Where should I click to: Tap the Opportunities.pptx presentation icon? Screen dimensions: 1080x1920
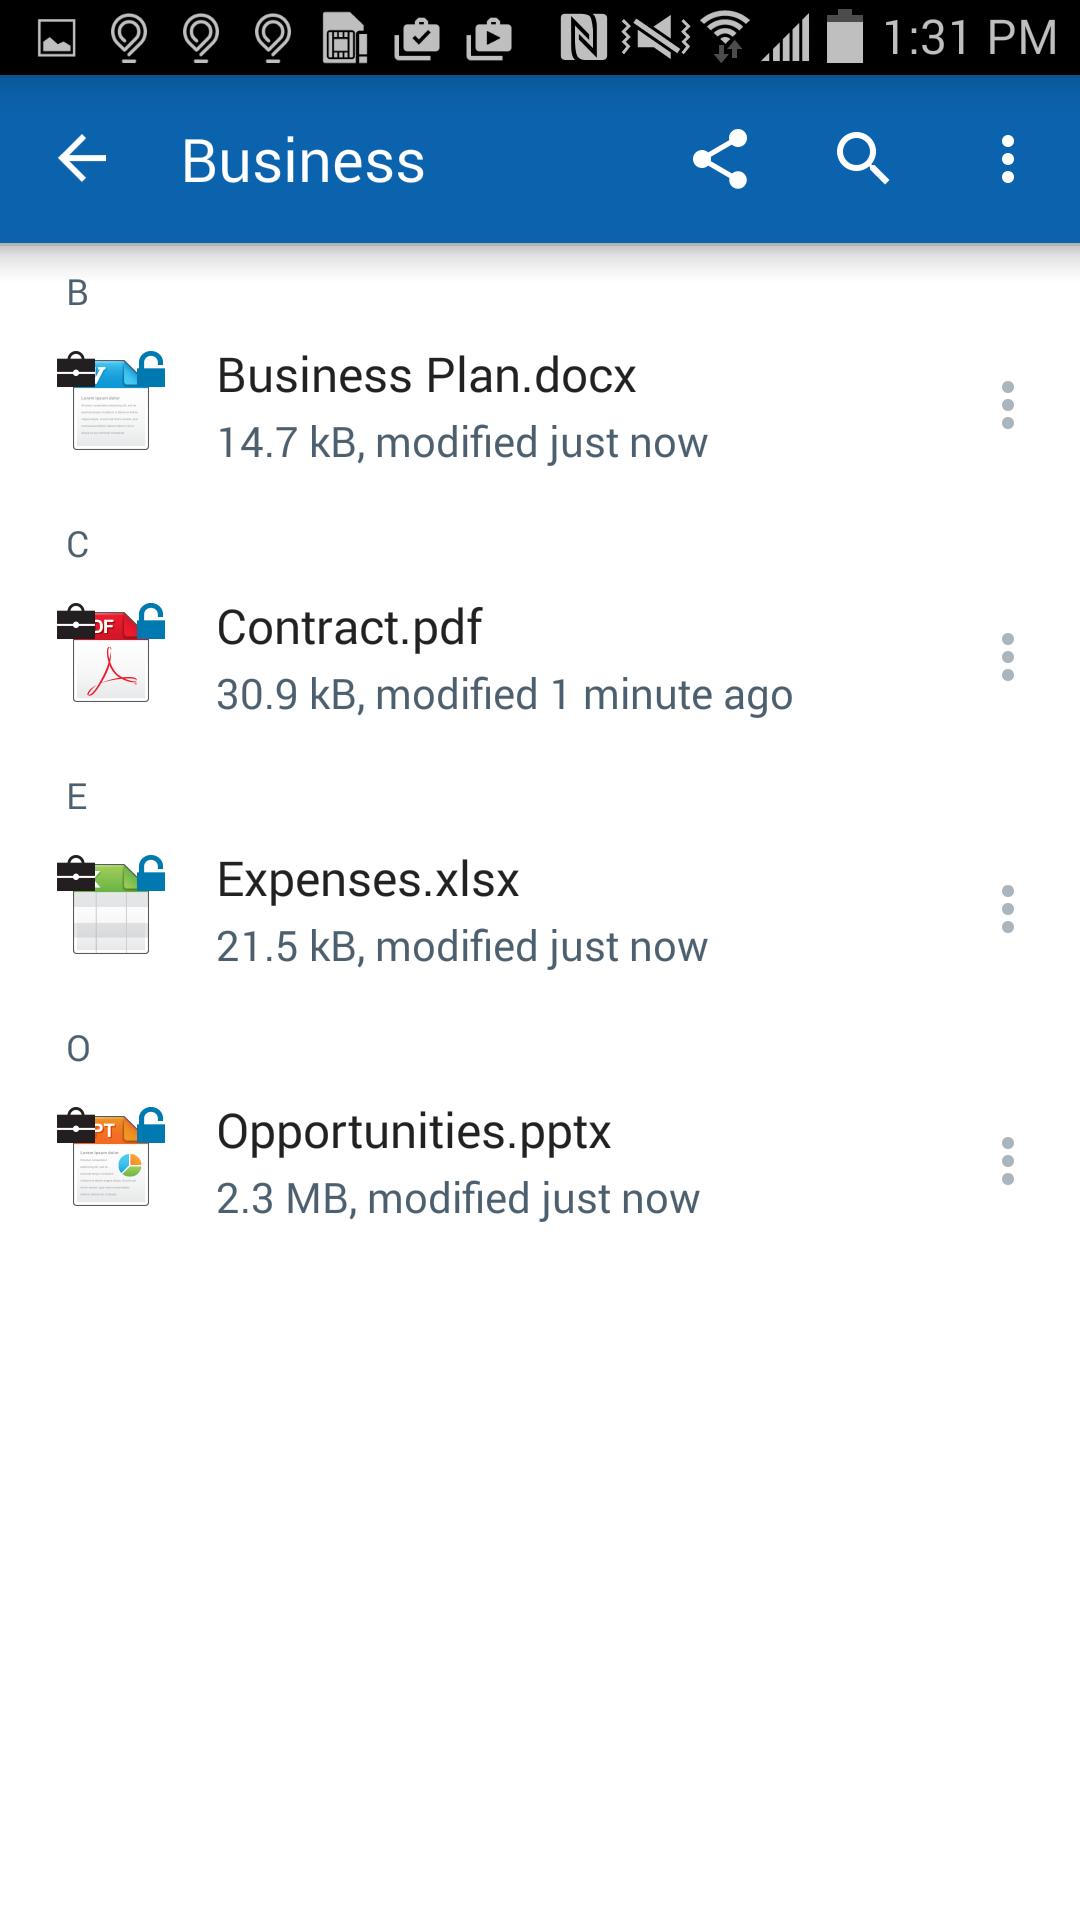(111, 1159)
